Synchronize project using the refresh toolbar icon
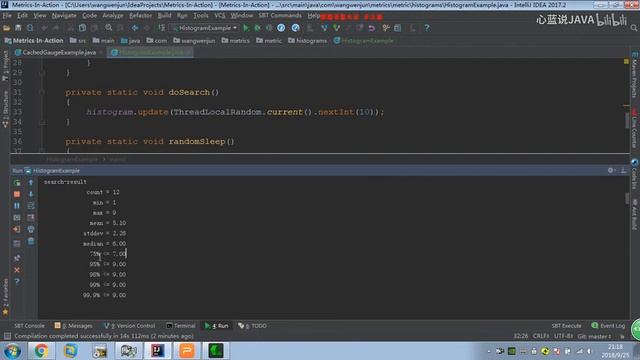 pyautogui.click(x=30, y=28)
